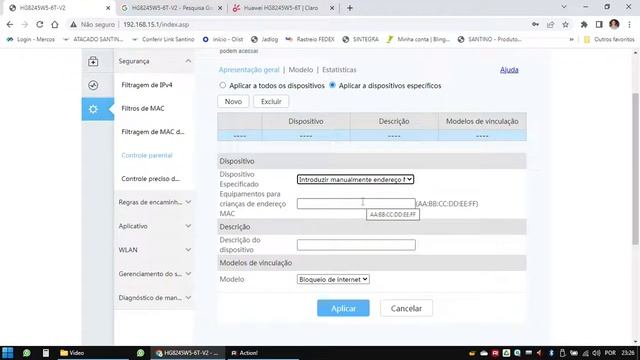Show more bookmarks with the chevron

click(x=571, y=39)
